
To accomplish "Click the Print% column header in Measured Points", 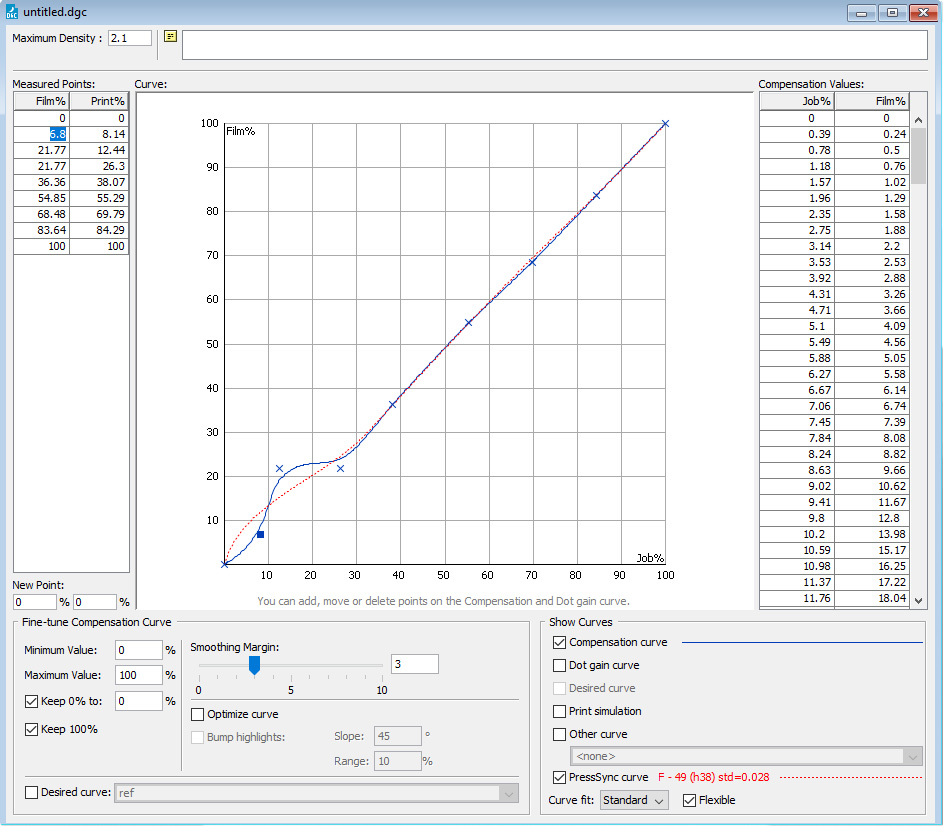I will tap(99, 101).
